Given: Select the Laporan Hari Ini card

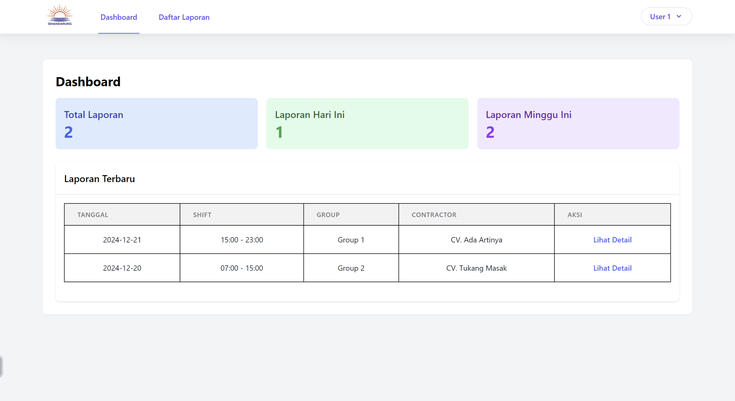Looking at the screenshot, I should pyautogui.click(x=367, y=124).
